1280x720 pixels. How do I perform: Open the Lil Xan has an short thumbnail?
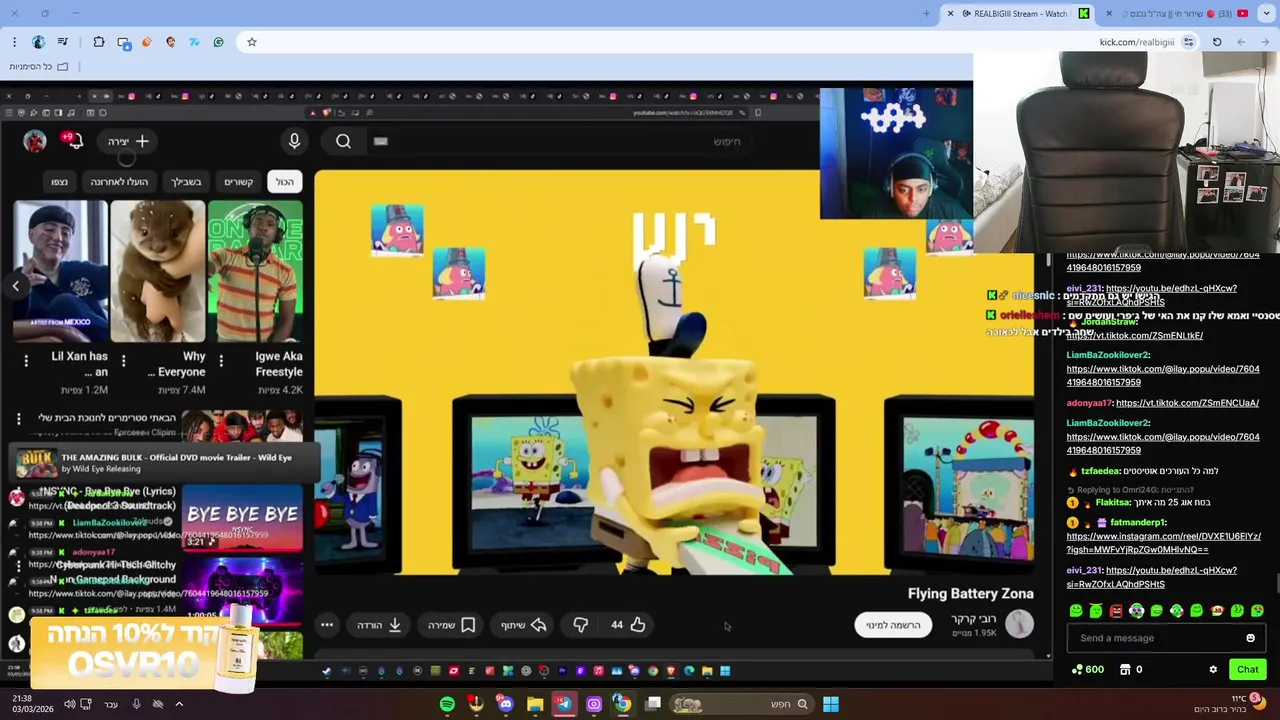coord(60,271)
